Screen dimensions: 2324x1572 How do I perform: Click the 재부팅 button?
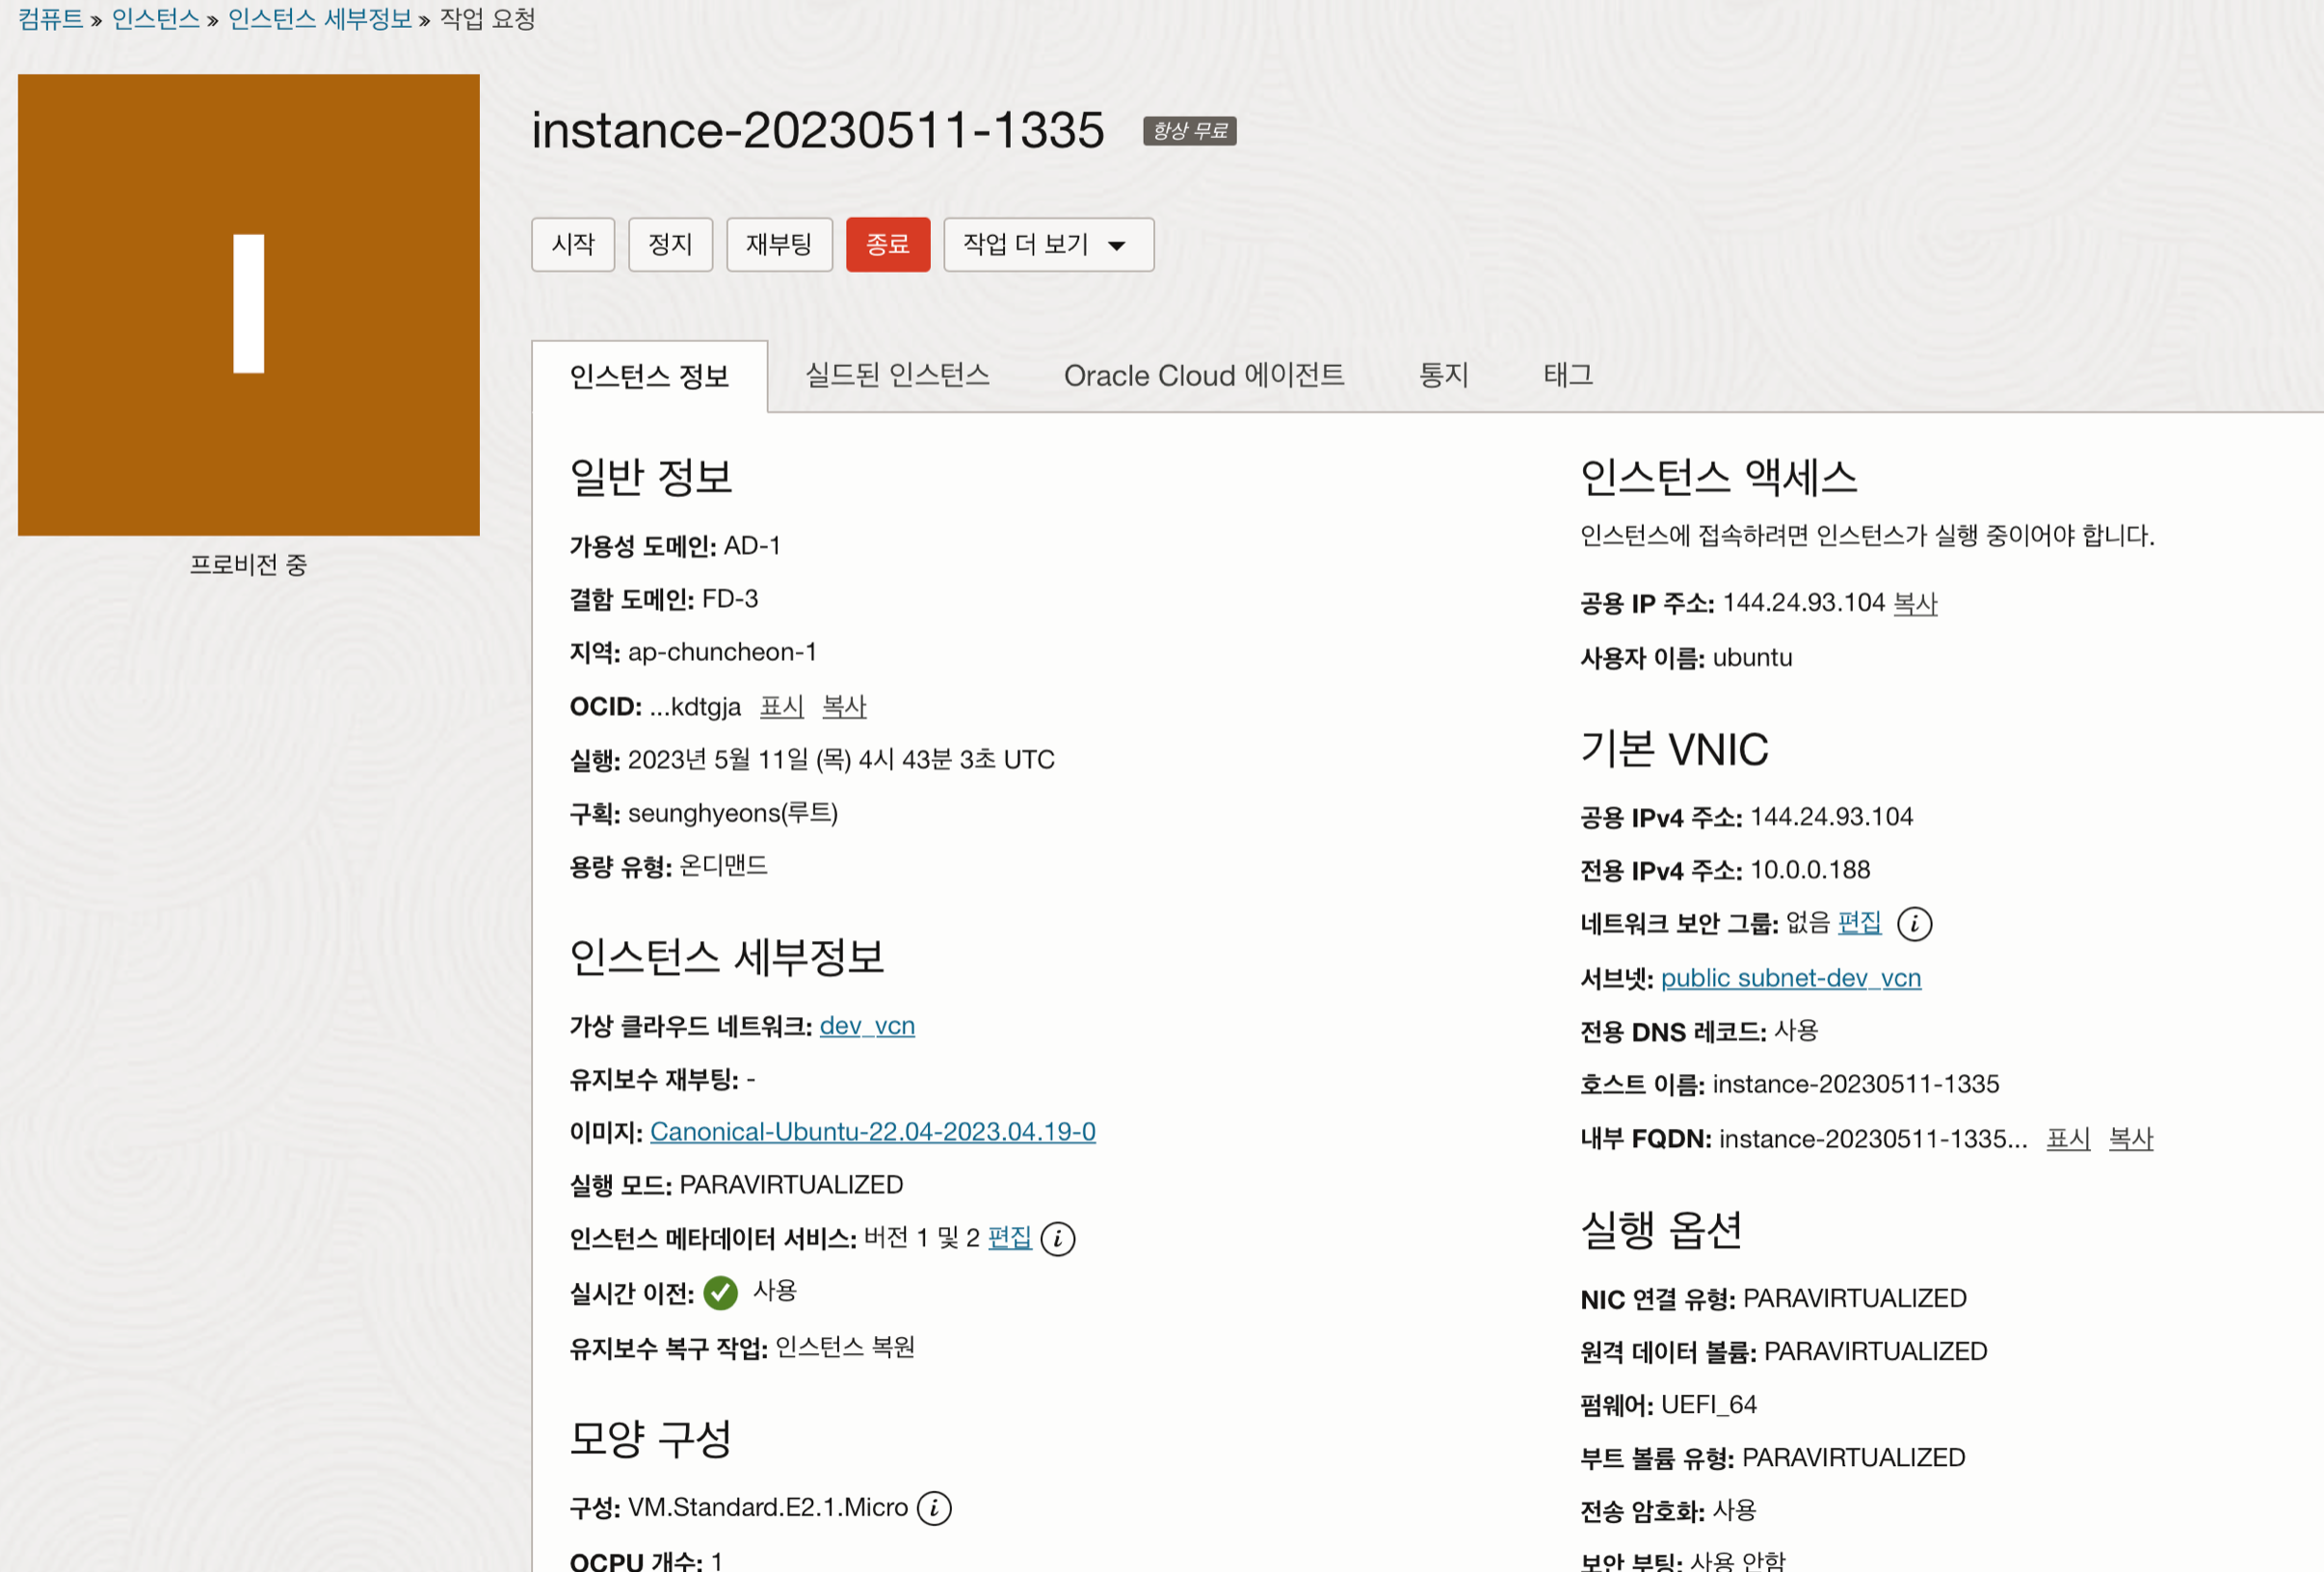[778, 244]
